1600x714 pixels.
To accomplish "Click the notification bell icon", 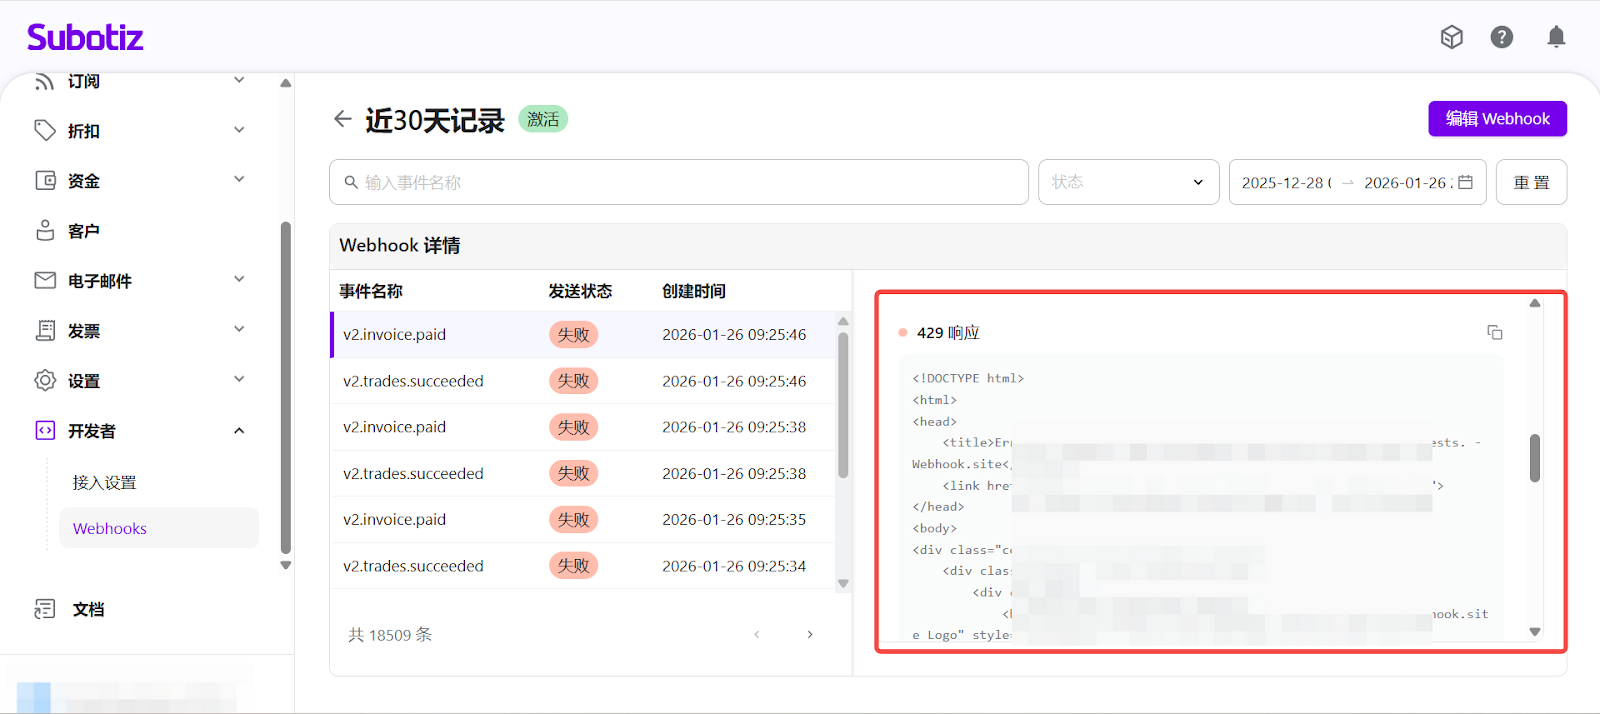I will tap(1556, 37).
